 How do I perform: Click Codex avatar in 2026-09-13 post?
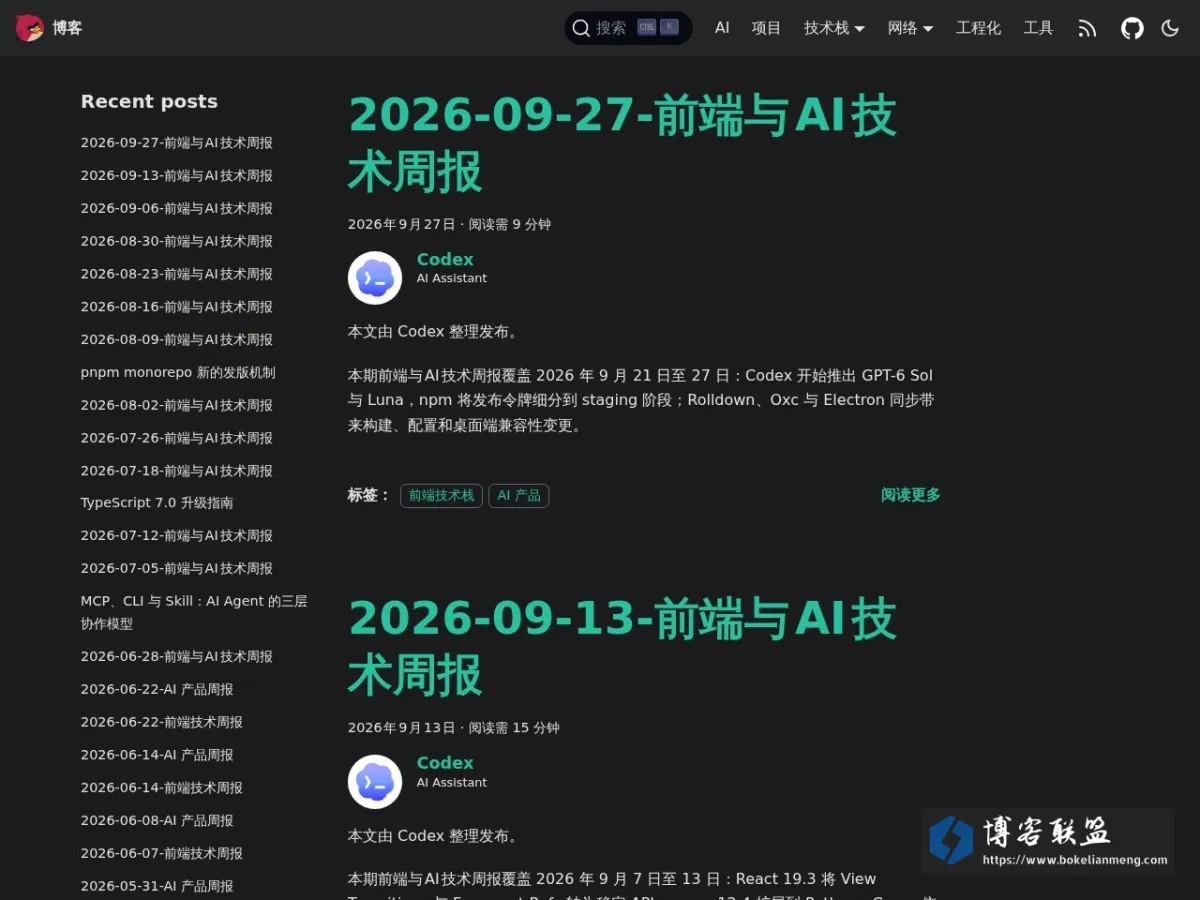point(375,782)
